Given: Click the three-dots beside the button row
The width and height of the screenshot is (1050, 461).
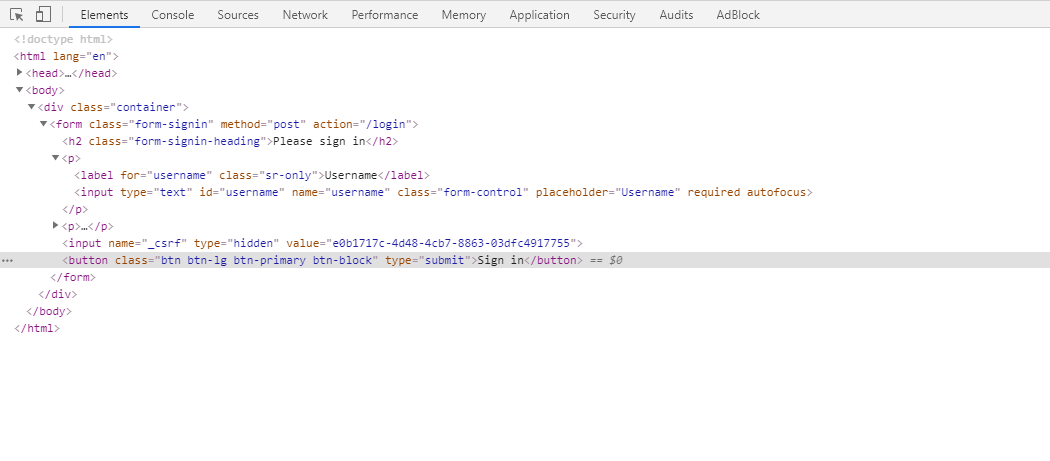Looking at the screenshot, I should pos(7,260).
